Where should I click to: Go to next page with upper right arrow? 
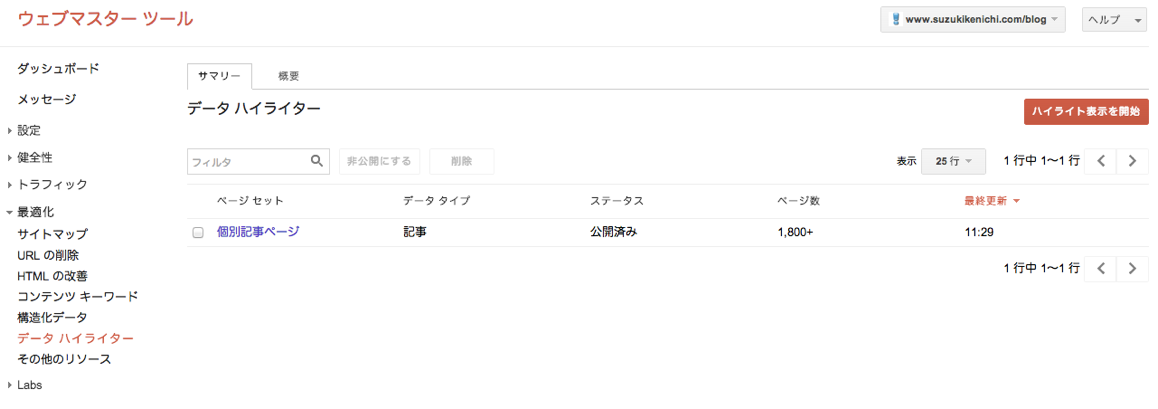click(1133, 161)
